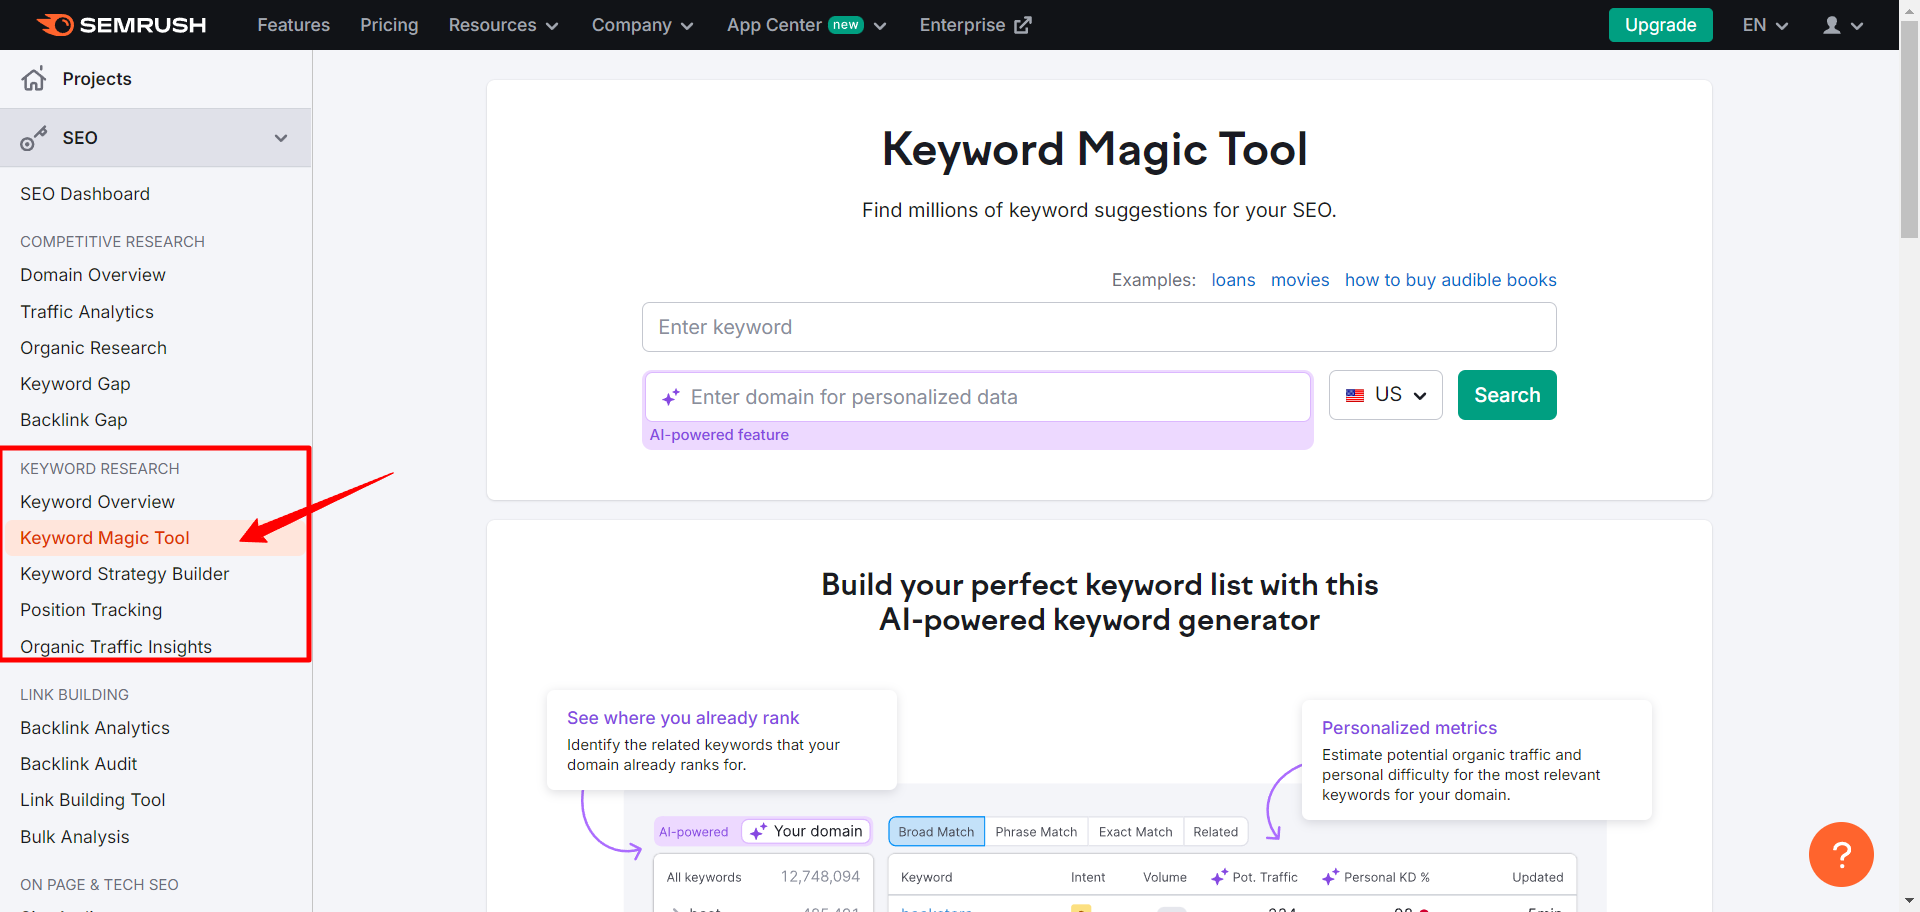Open Position Tracking
Image resolution: width=1920 pixels, height=912 pixels.
[91, 610]
